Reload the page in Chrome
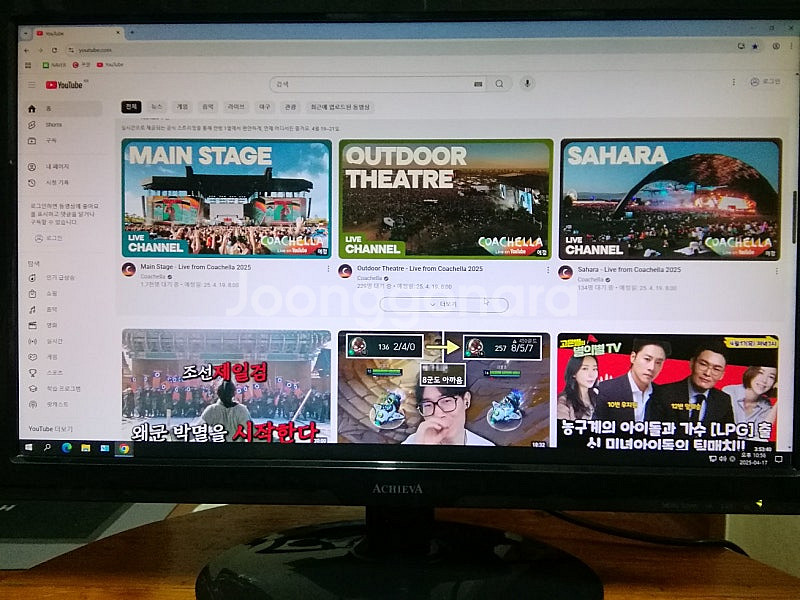This screenshot has height=600, width=800. (x=54, y=50)
